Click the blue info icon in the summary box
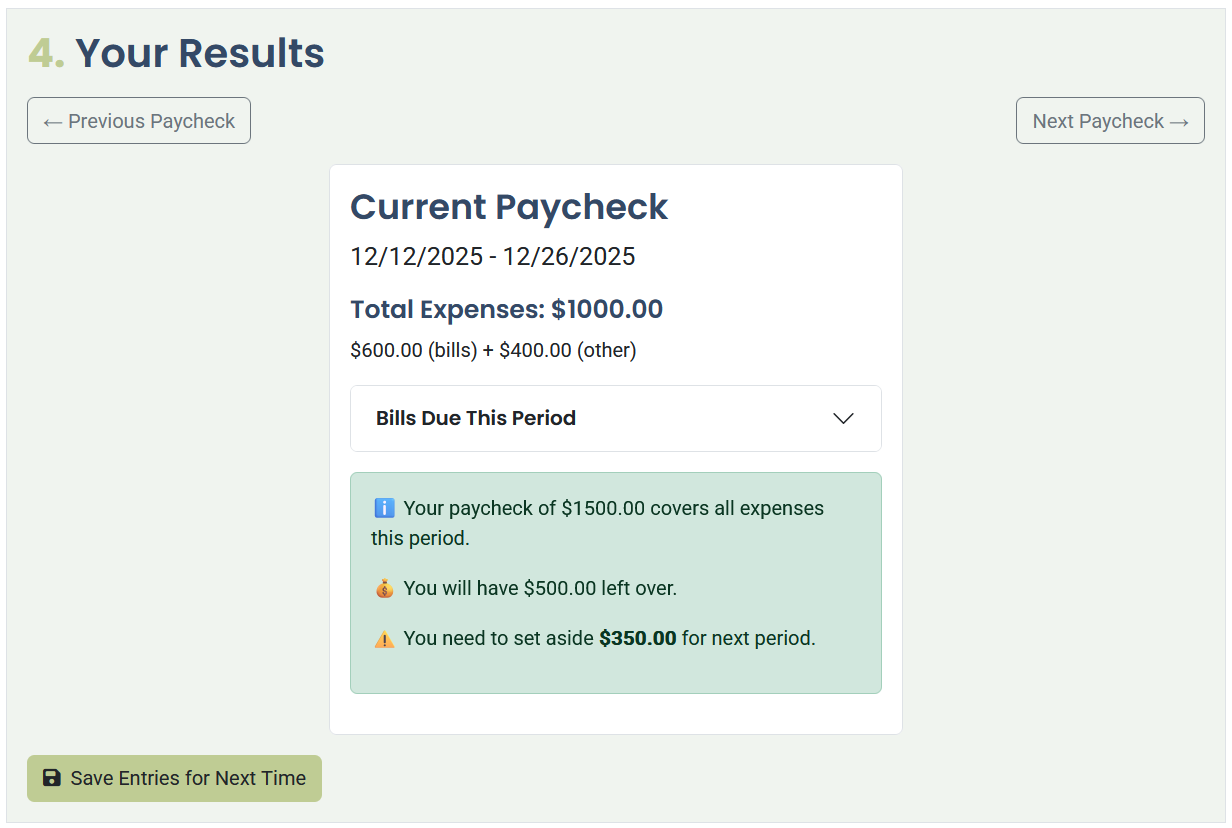Image resolution: width=1232 pixels, height=828 pixels. pos(384,508)
